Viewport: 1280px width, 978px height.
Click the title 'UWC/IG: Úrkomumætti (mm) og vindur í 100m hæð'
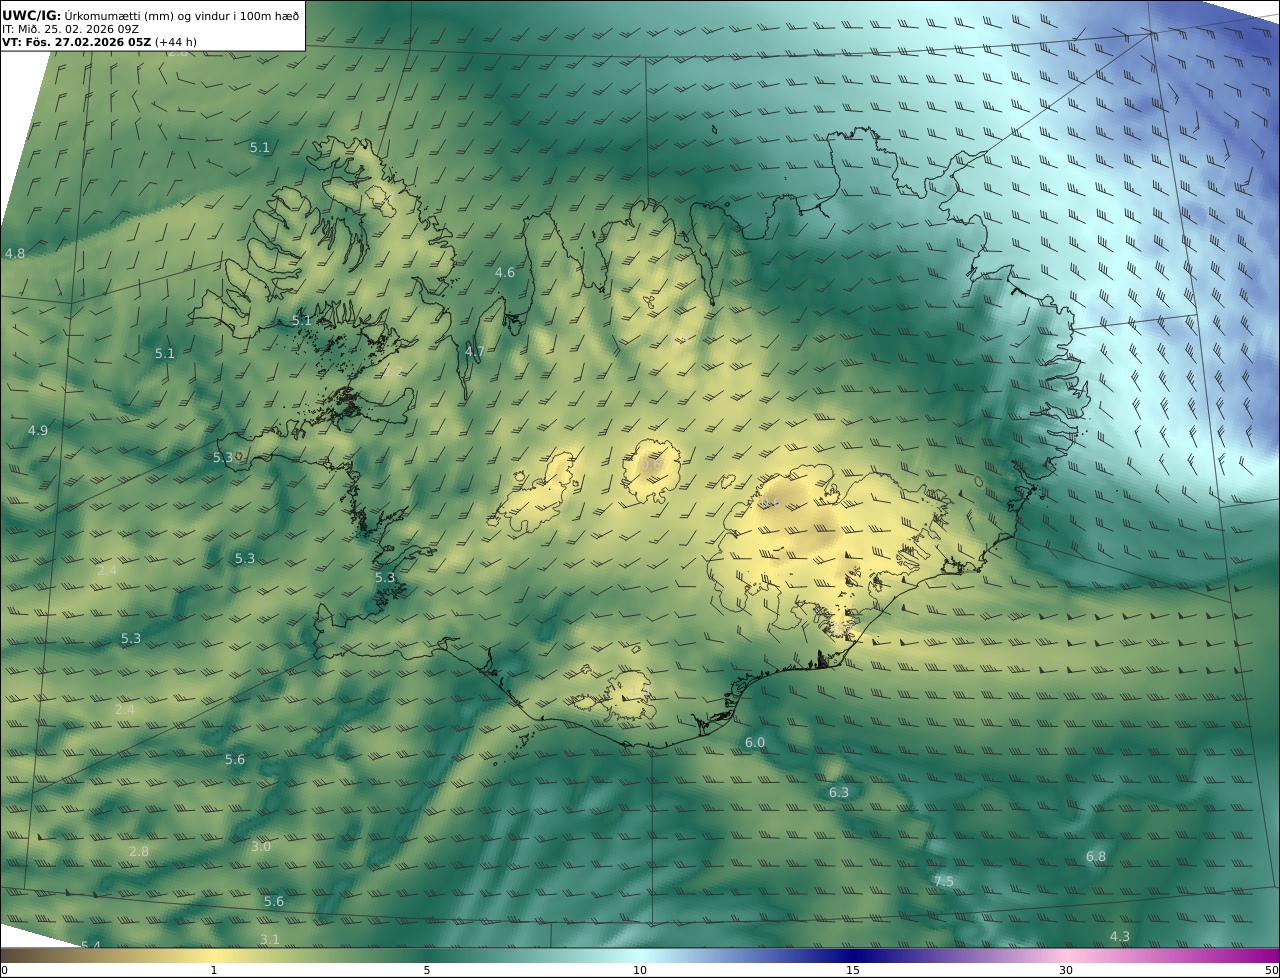150,15
